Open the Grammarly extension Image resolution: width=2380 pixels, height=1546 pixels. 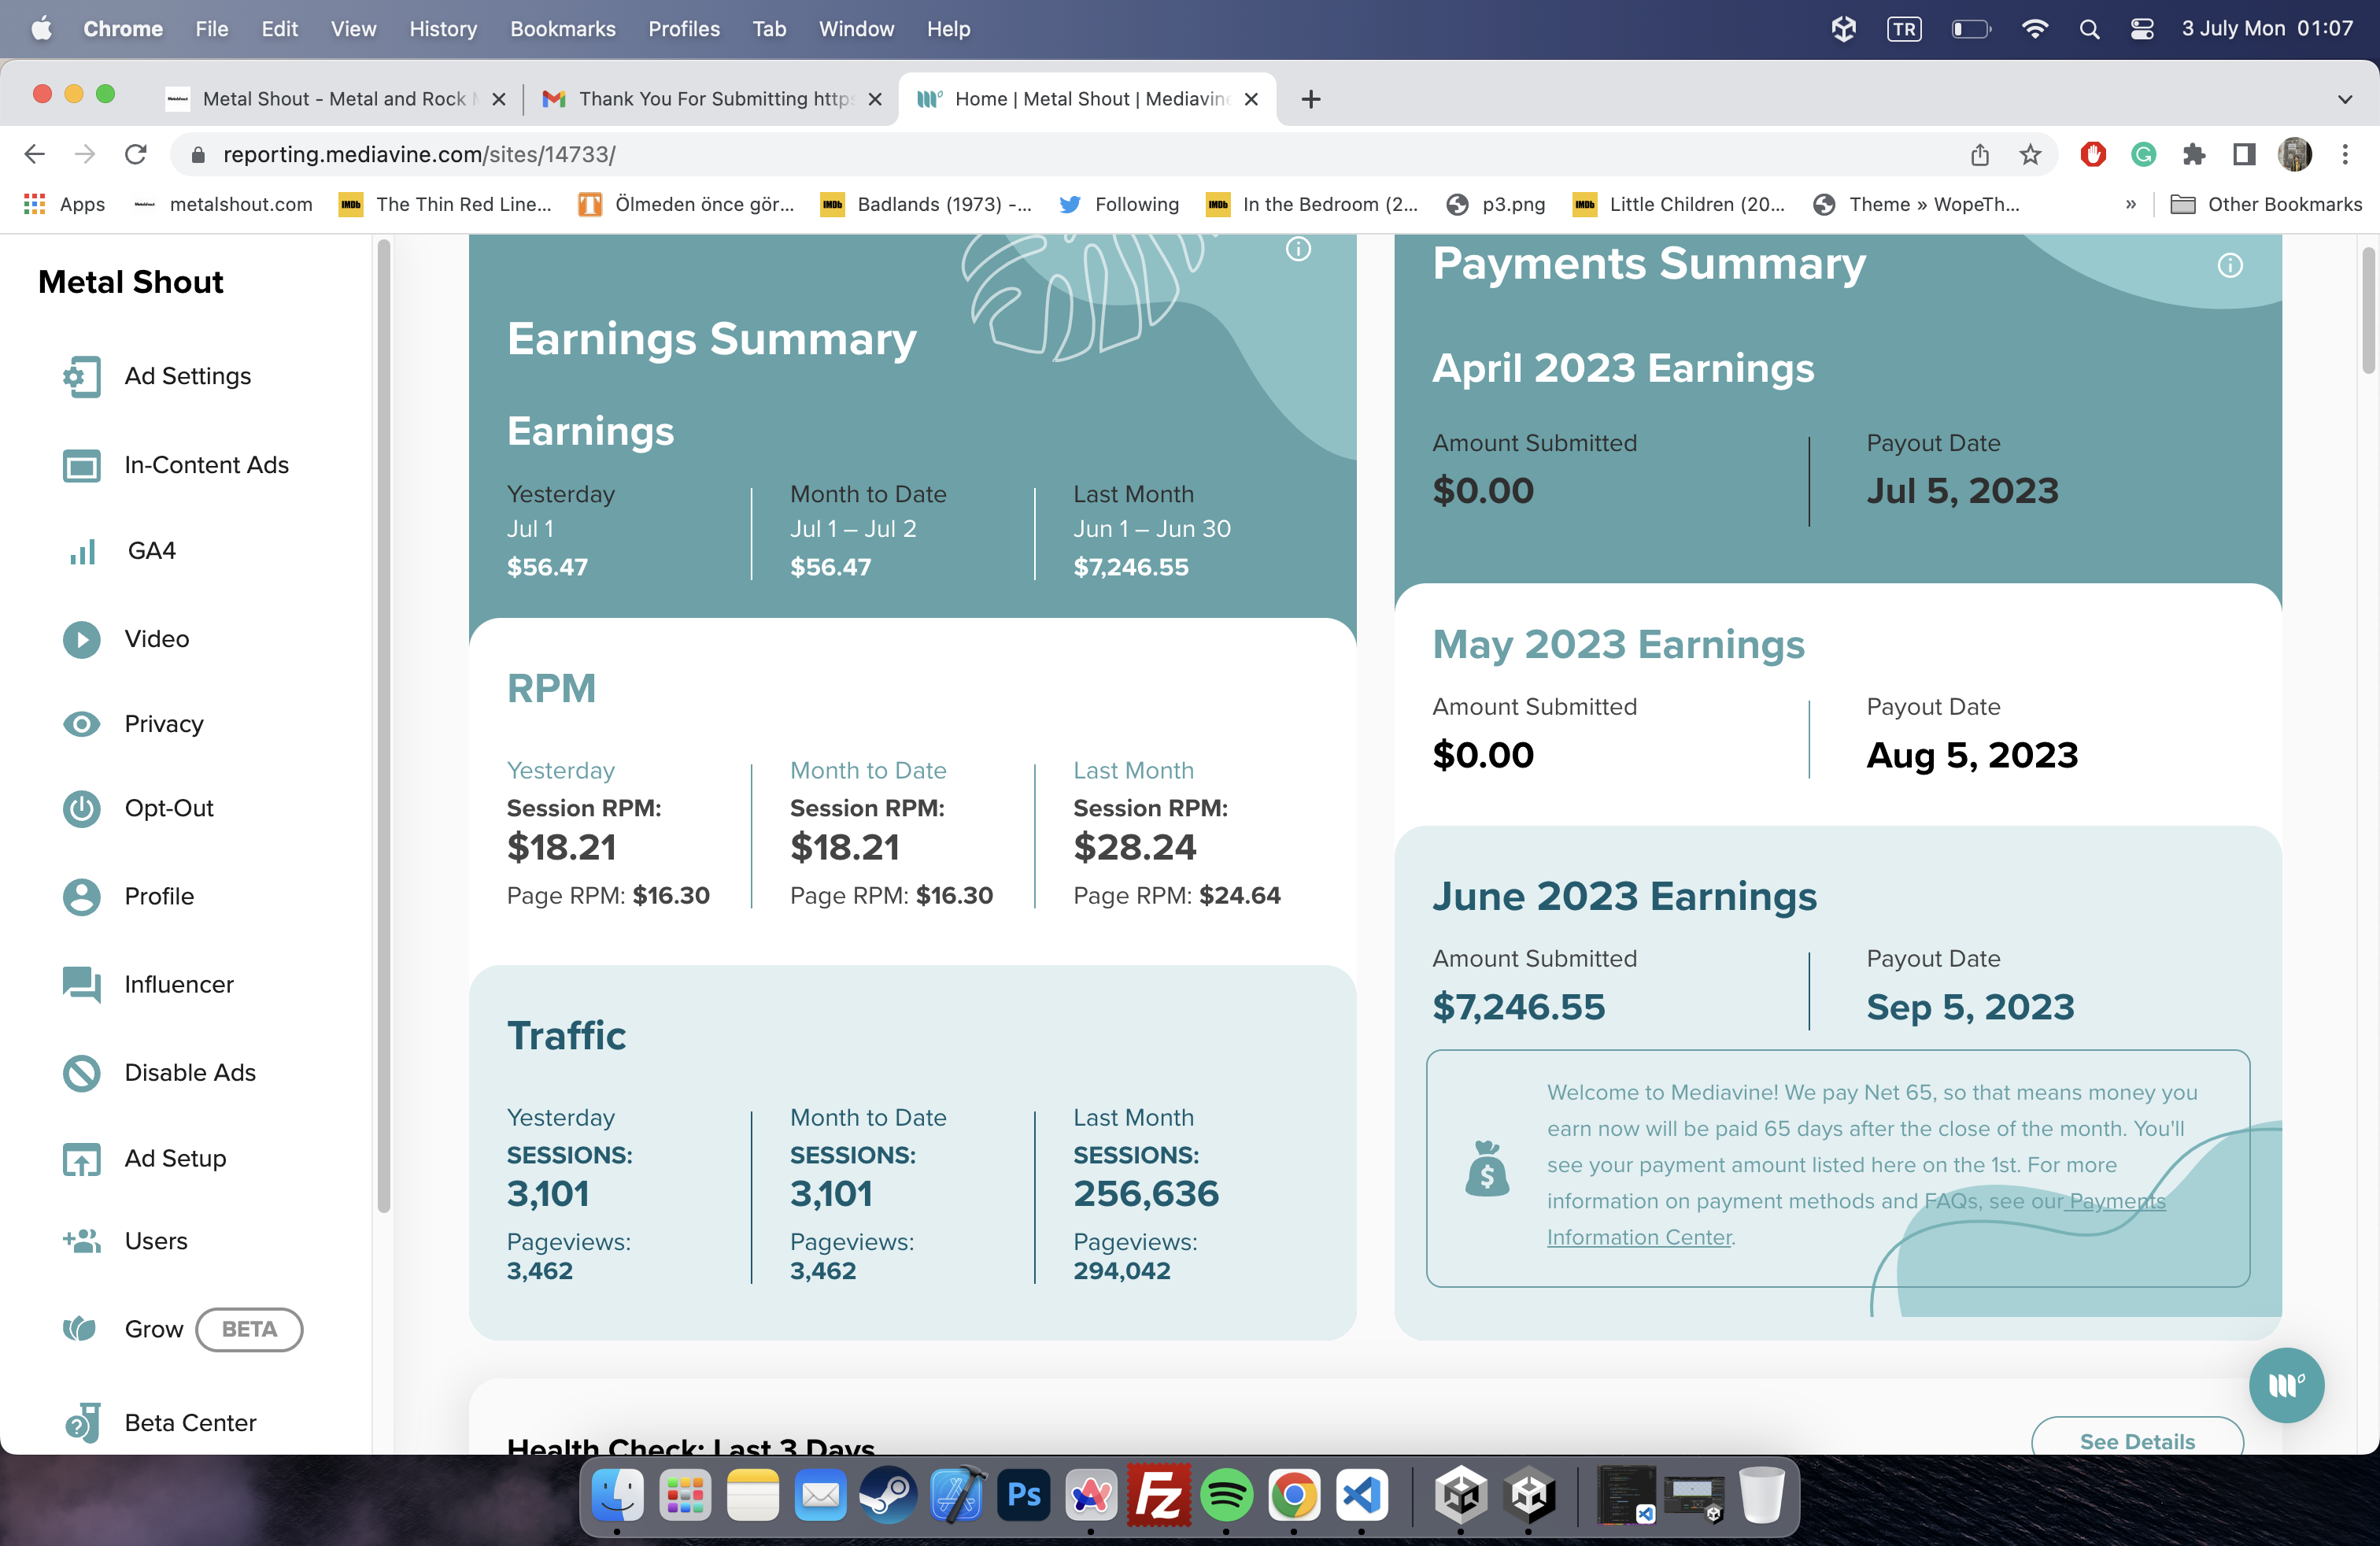click(2143, 154)
